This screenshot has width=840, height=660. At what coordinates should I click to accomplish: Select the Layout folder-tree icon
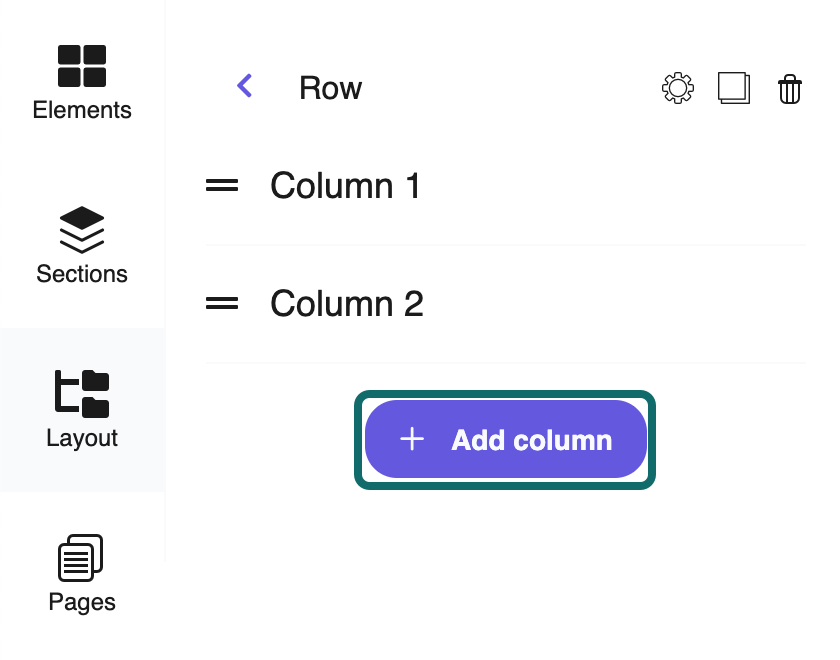82,393
